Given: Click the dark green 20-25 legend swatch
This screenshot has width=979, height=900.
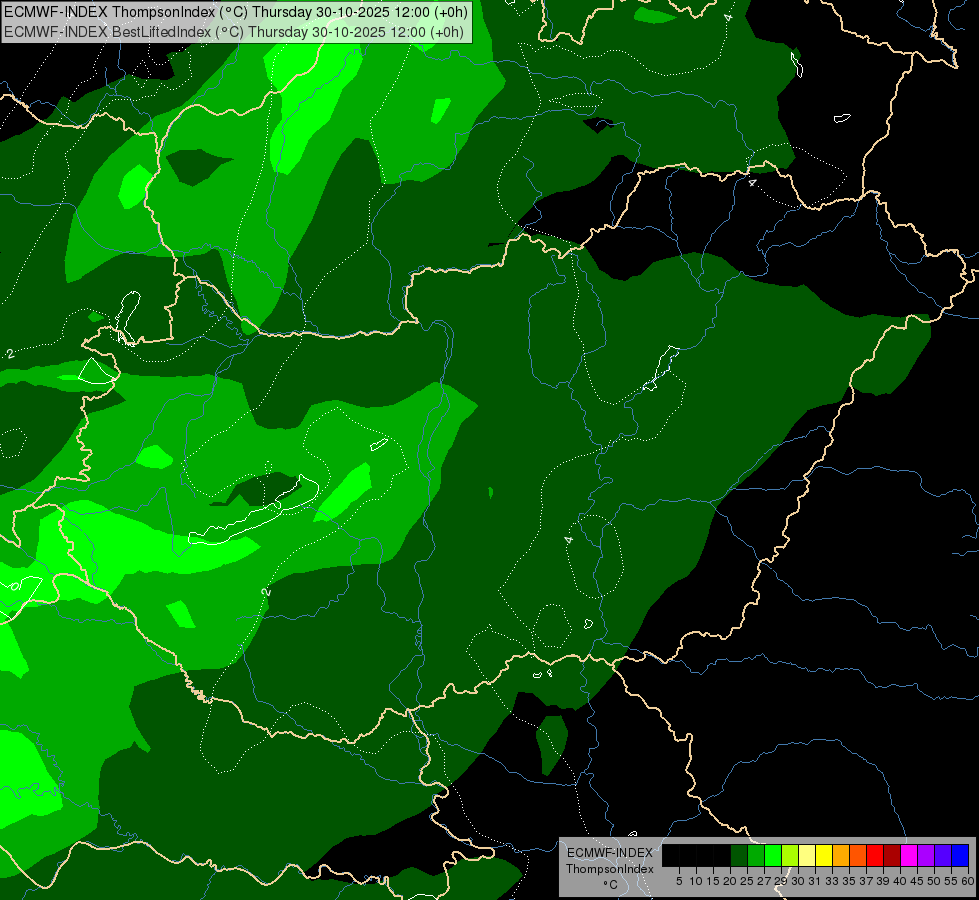Looking at the screenshot, I should pyautogui.click(x=739, y=855).
